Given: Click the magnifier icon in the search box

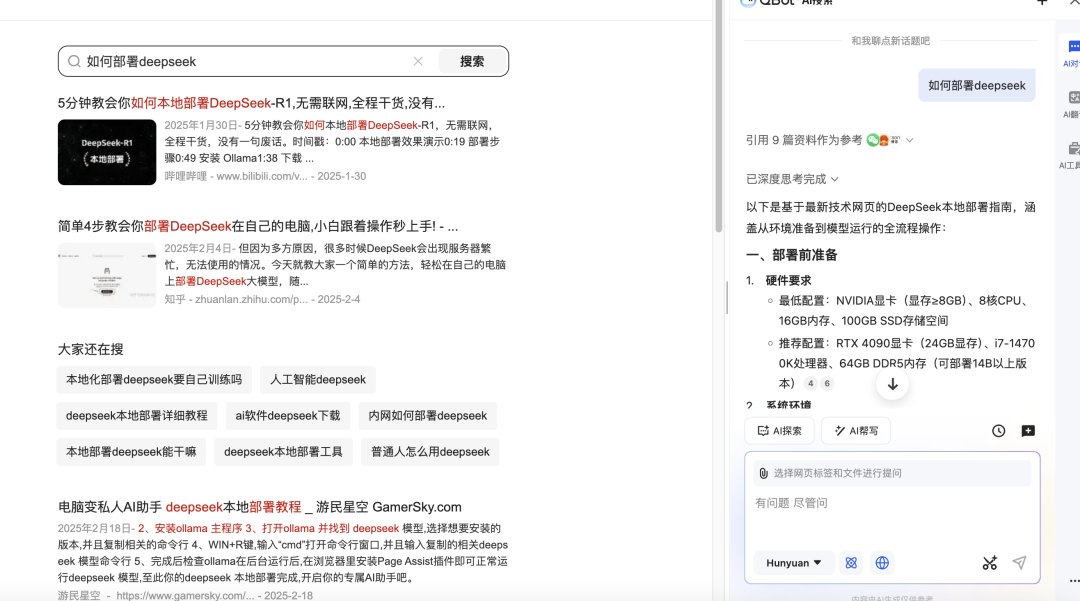Looking at the screenshot, I should 74,61.
